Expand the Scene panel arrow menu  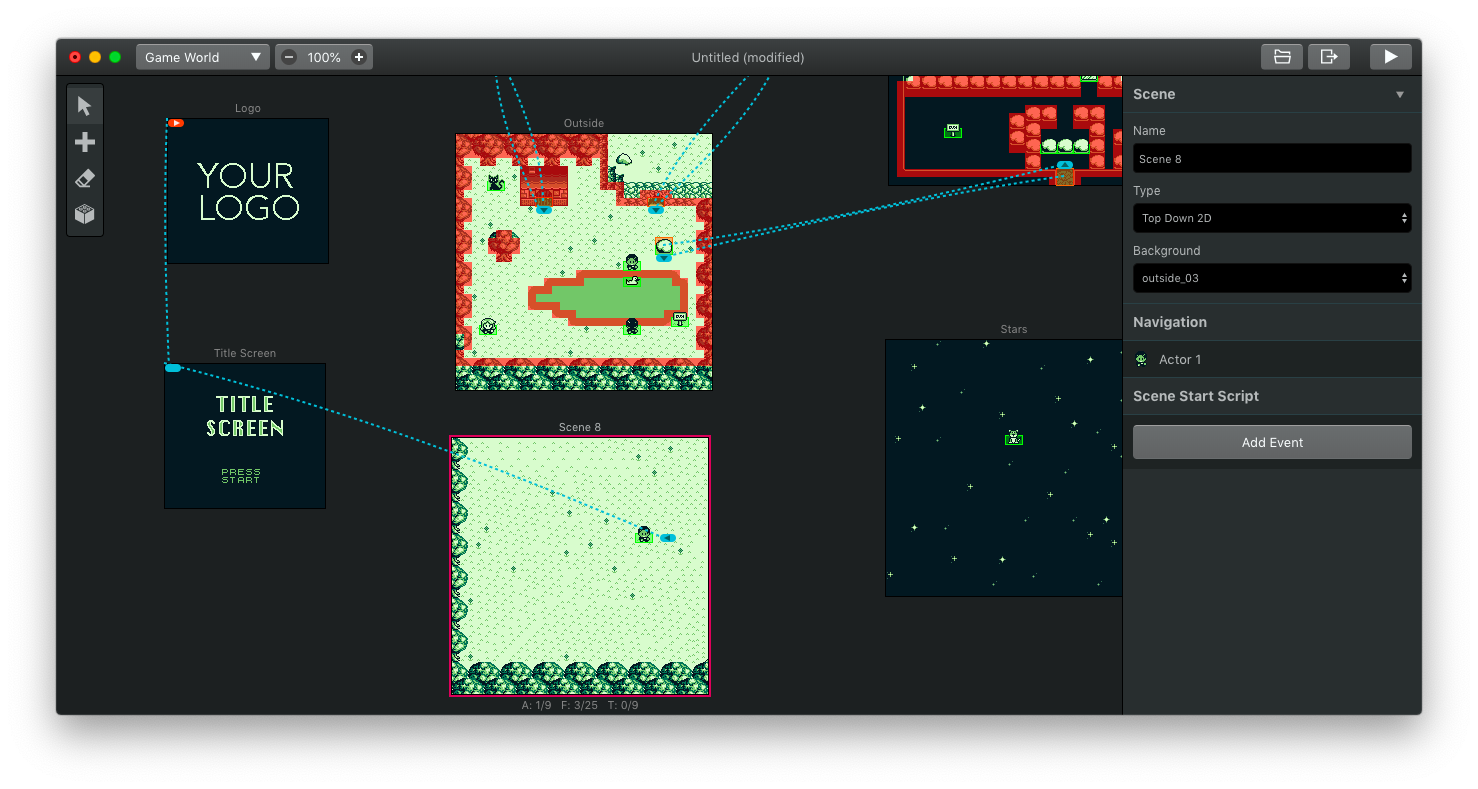coord(1400,94)
